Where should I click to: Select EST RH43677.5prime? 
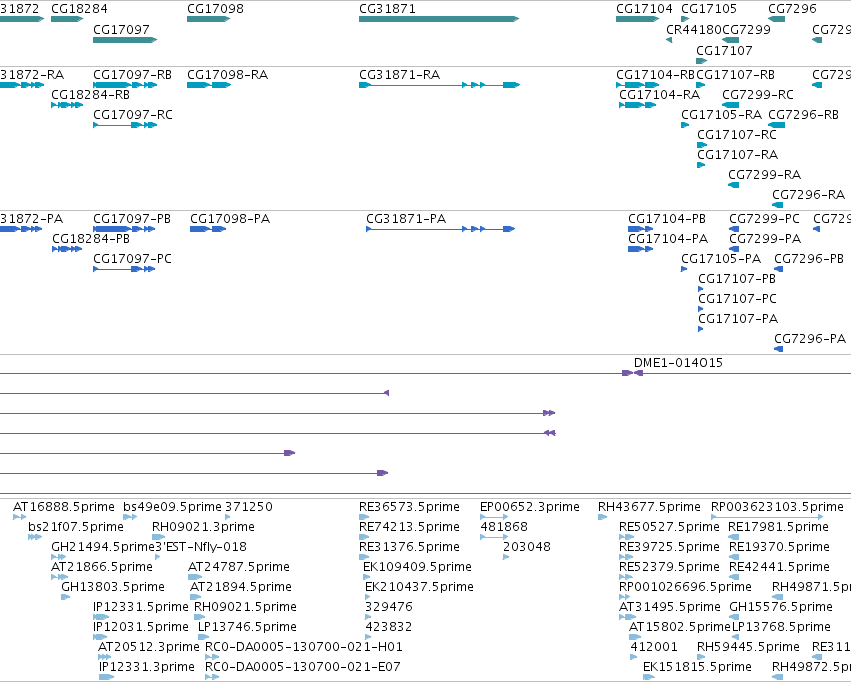[x=602, y=517]
